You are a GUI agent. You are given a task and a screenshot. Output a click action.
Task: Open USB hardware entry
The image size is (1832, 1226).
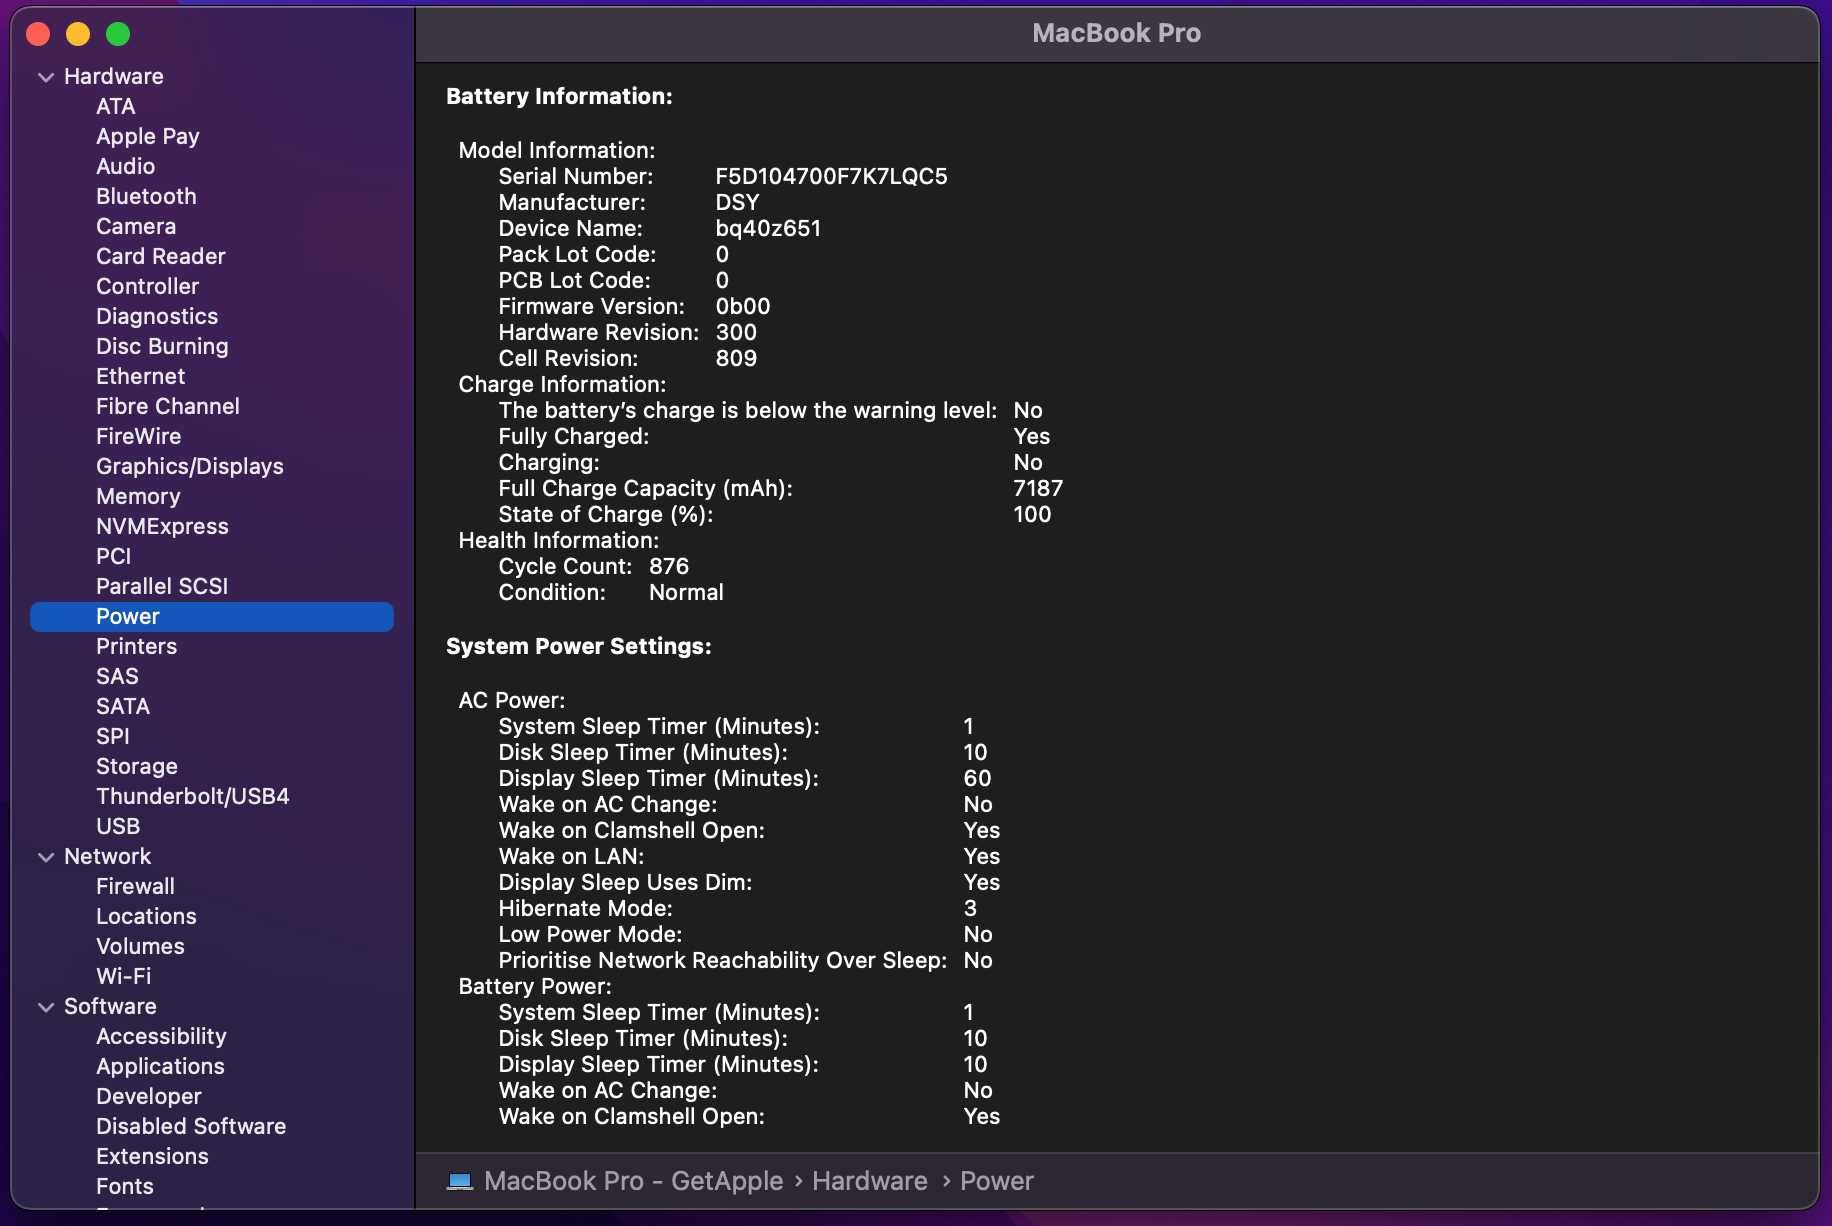pos(118,826)
